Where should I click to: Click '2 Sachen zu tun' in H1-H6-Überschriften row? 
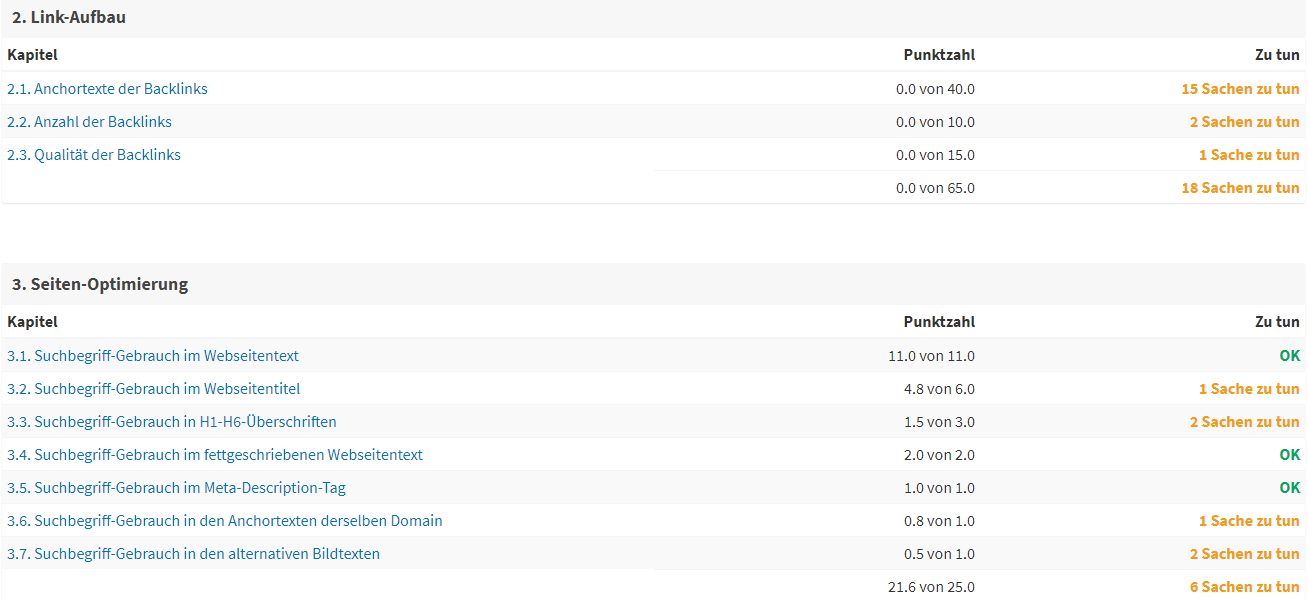click(x=1244, y=422)
